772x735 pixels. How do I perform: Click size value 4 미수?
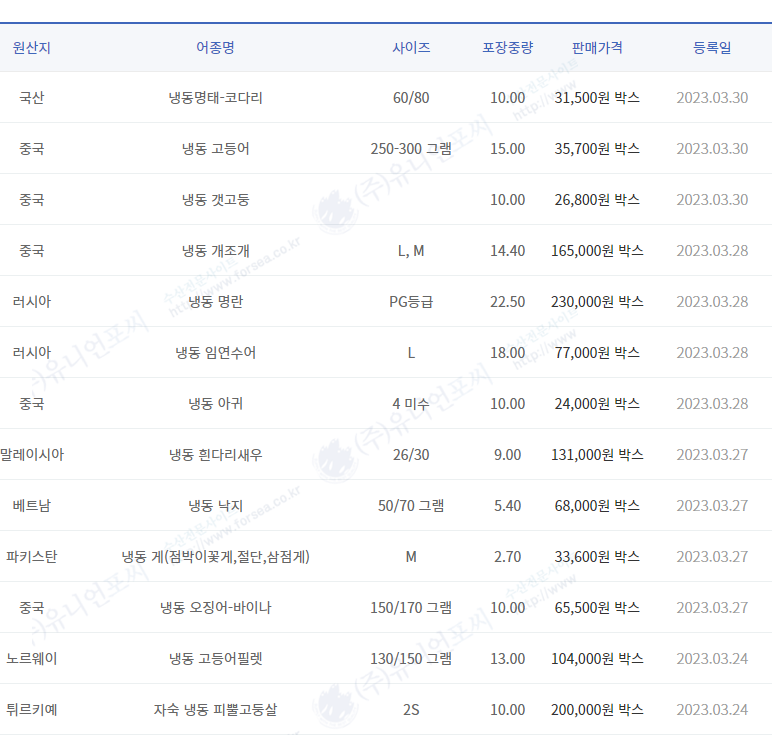pyautogui.click(x=411, y=404)
